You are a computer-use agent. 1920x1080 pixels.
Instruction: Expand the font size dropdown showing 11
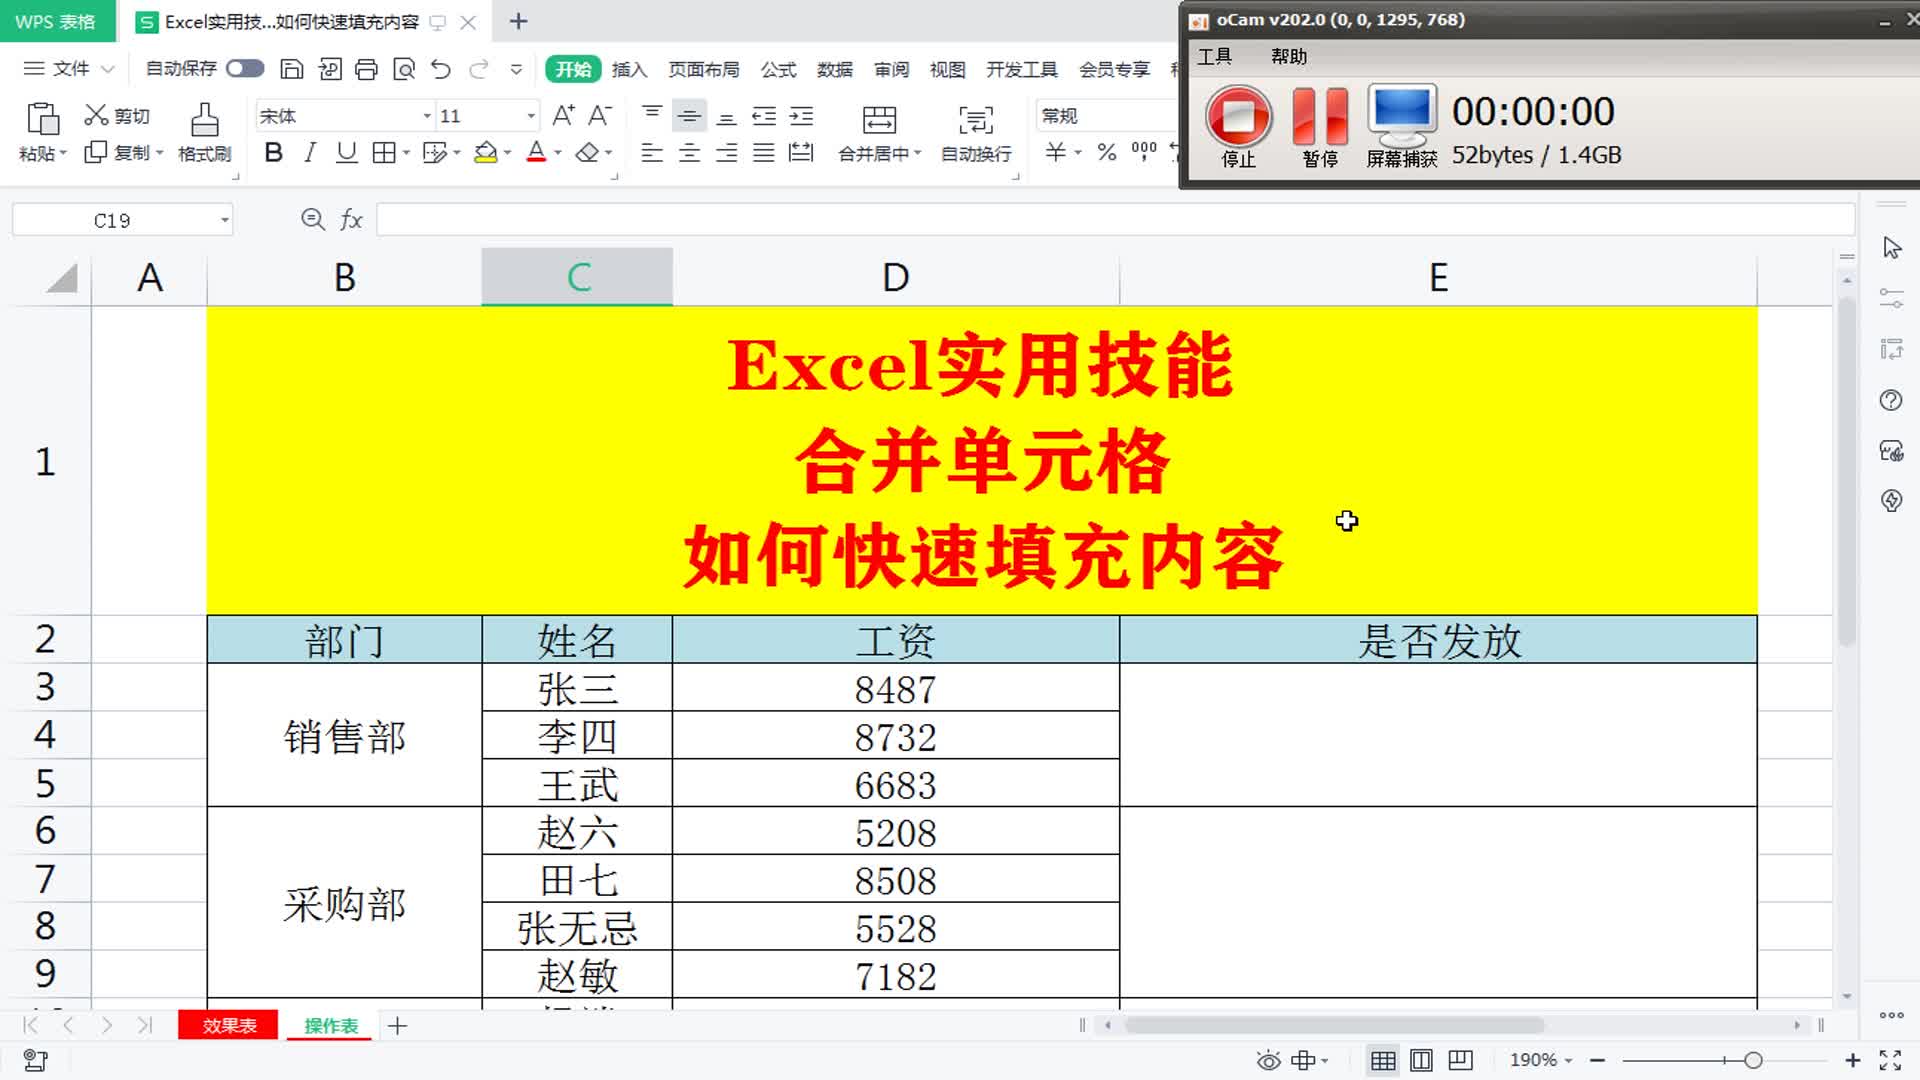pos(531,116)
